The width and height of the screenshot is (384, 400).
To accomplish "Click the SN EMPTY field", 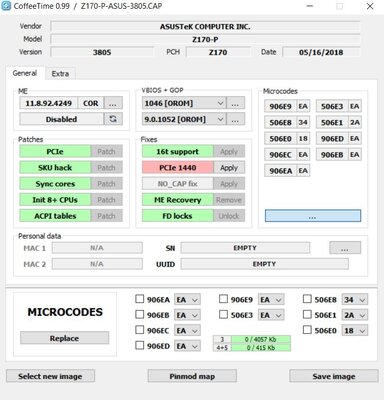I will 245,248.
